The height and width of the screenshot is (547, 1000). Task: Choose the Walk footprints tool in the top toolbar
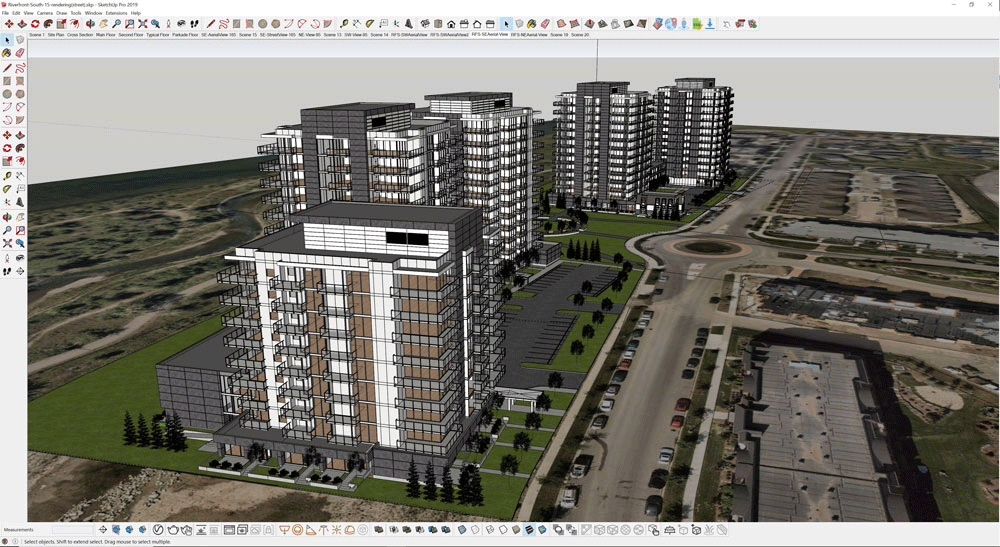[x=195, y=24]
